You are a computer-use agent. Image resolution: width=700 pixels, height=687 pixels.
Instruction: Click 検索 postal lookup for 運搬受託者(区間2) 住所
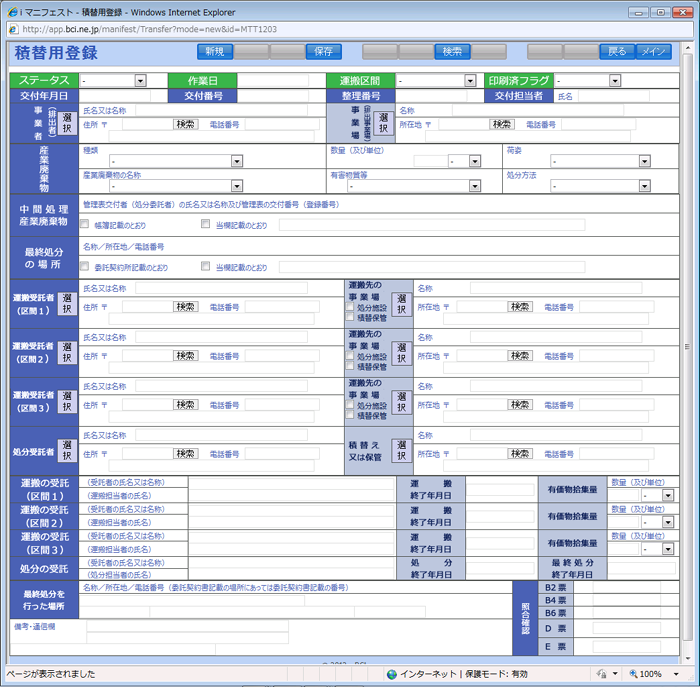coord(185,356)
